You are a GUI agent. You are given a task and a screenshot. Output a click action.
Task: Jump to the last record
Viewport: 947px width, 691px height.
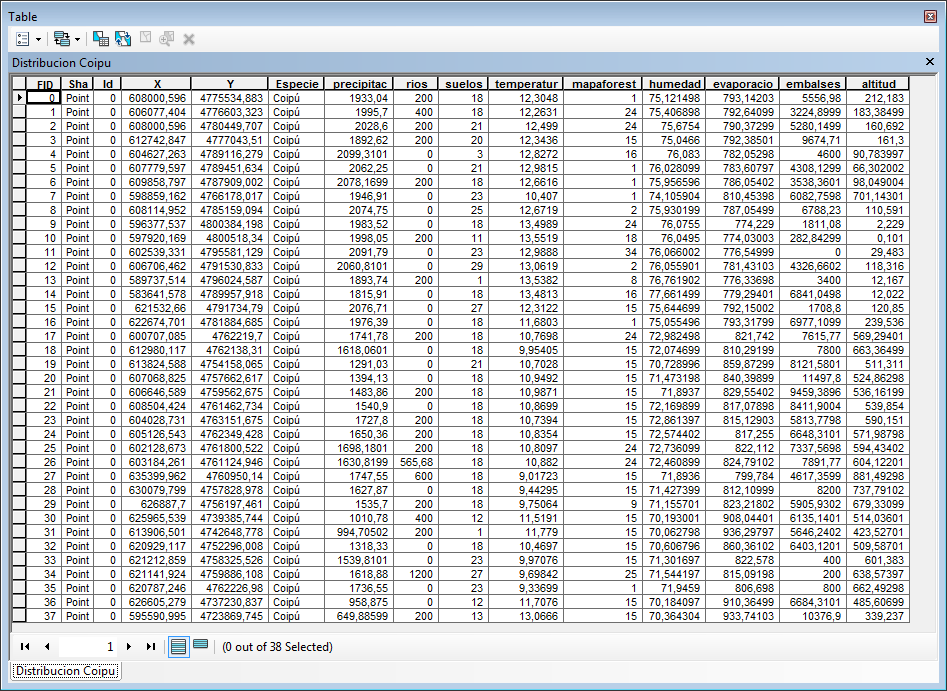151,647
